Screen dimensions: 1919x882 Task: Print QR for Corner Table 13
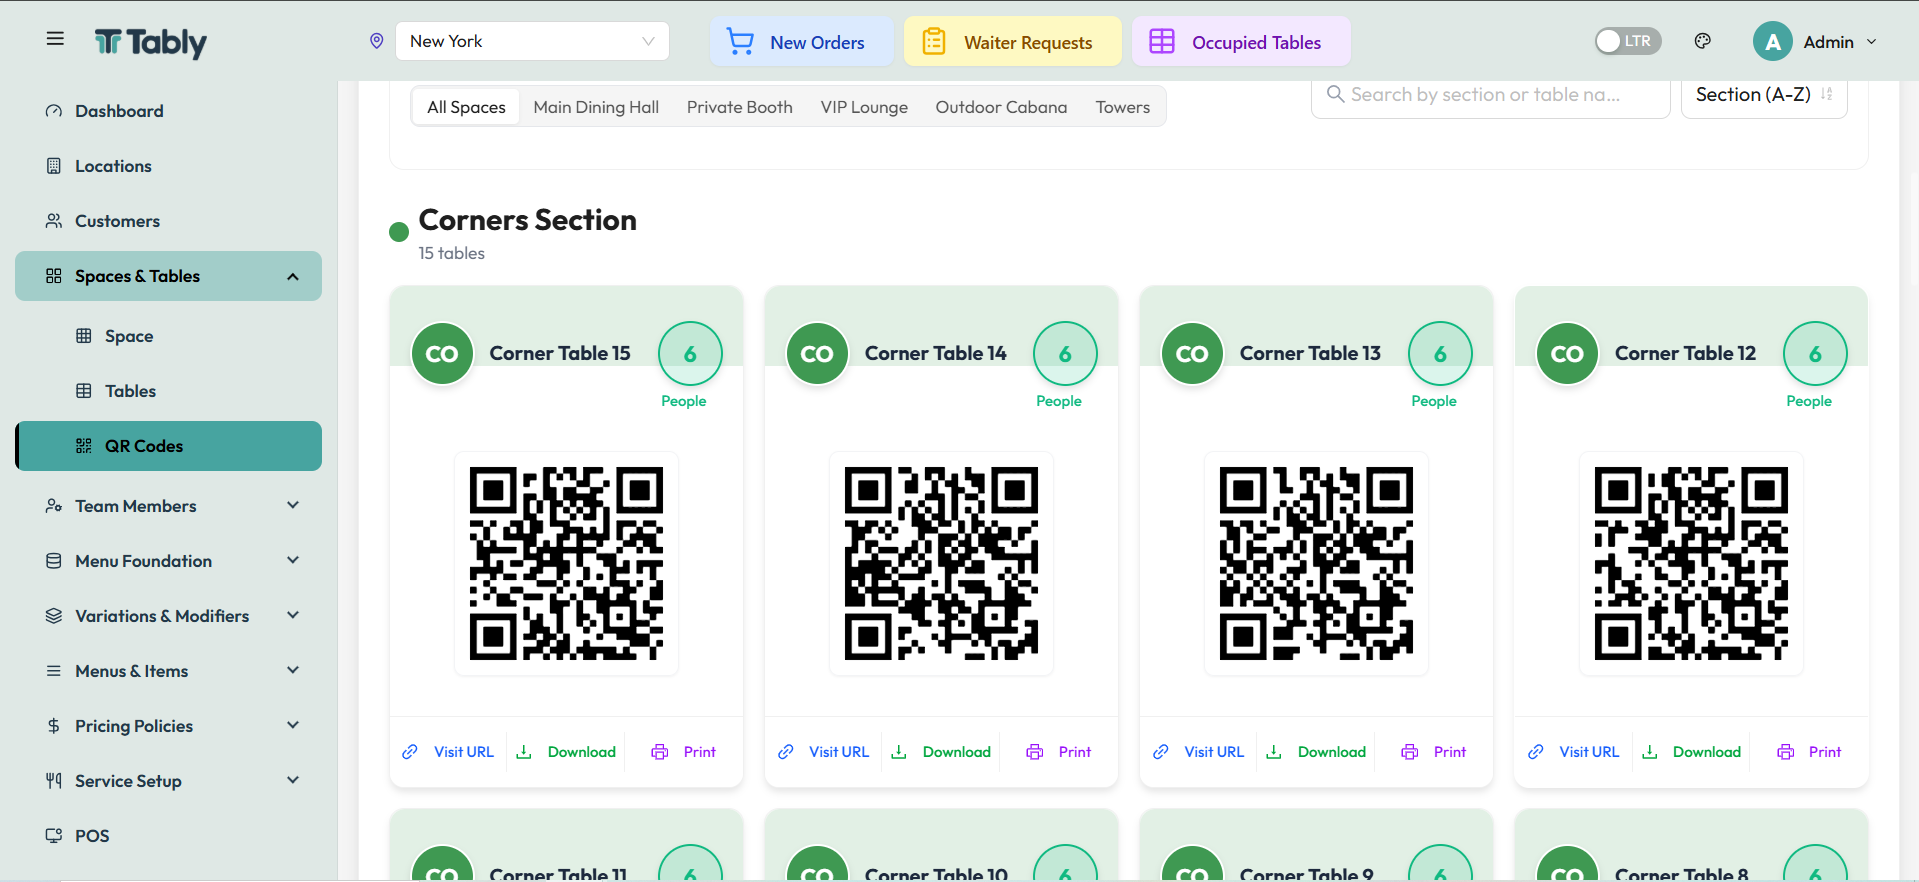[x=1434, y=752]
